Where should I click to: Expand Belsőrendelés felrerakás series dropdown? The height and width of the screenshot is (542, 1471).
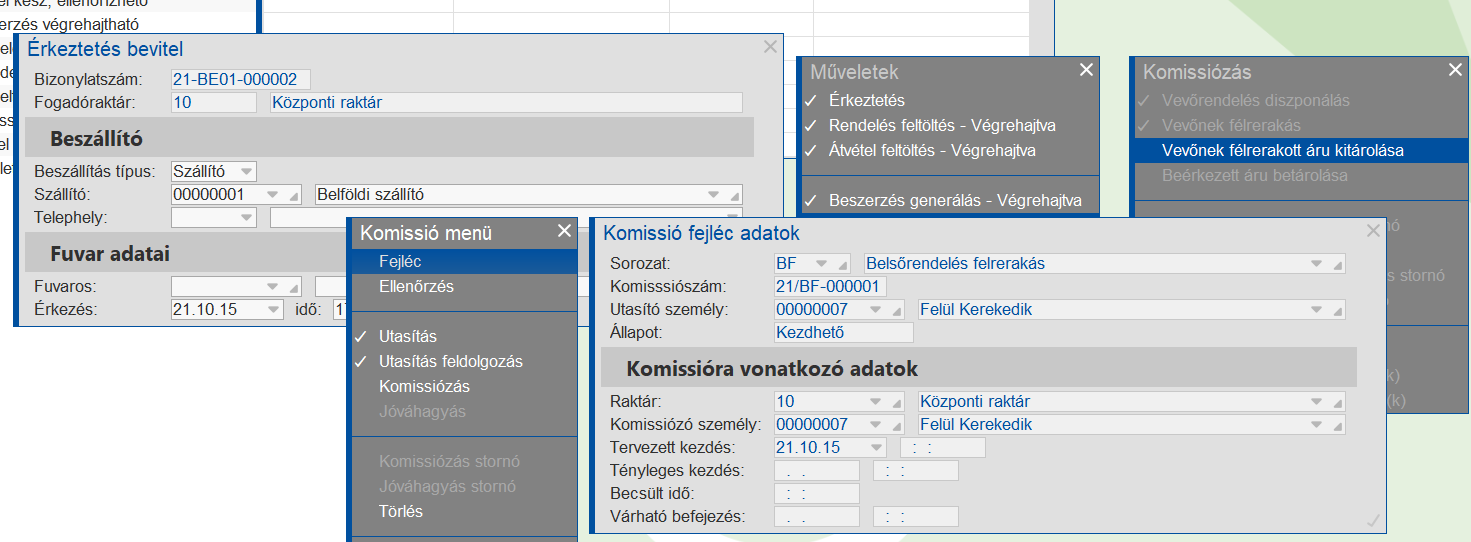1317,264
